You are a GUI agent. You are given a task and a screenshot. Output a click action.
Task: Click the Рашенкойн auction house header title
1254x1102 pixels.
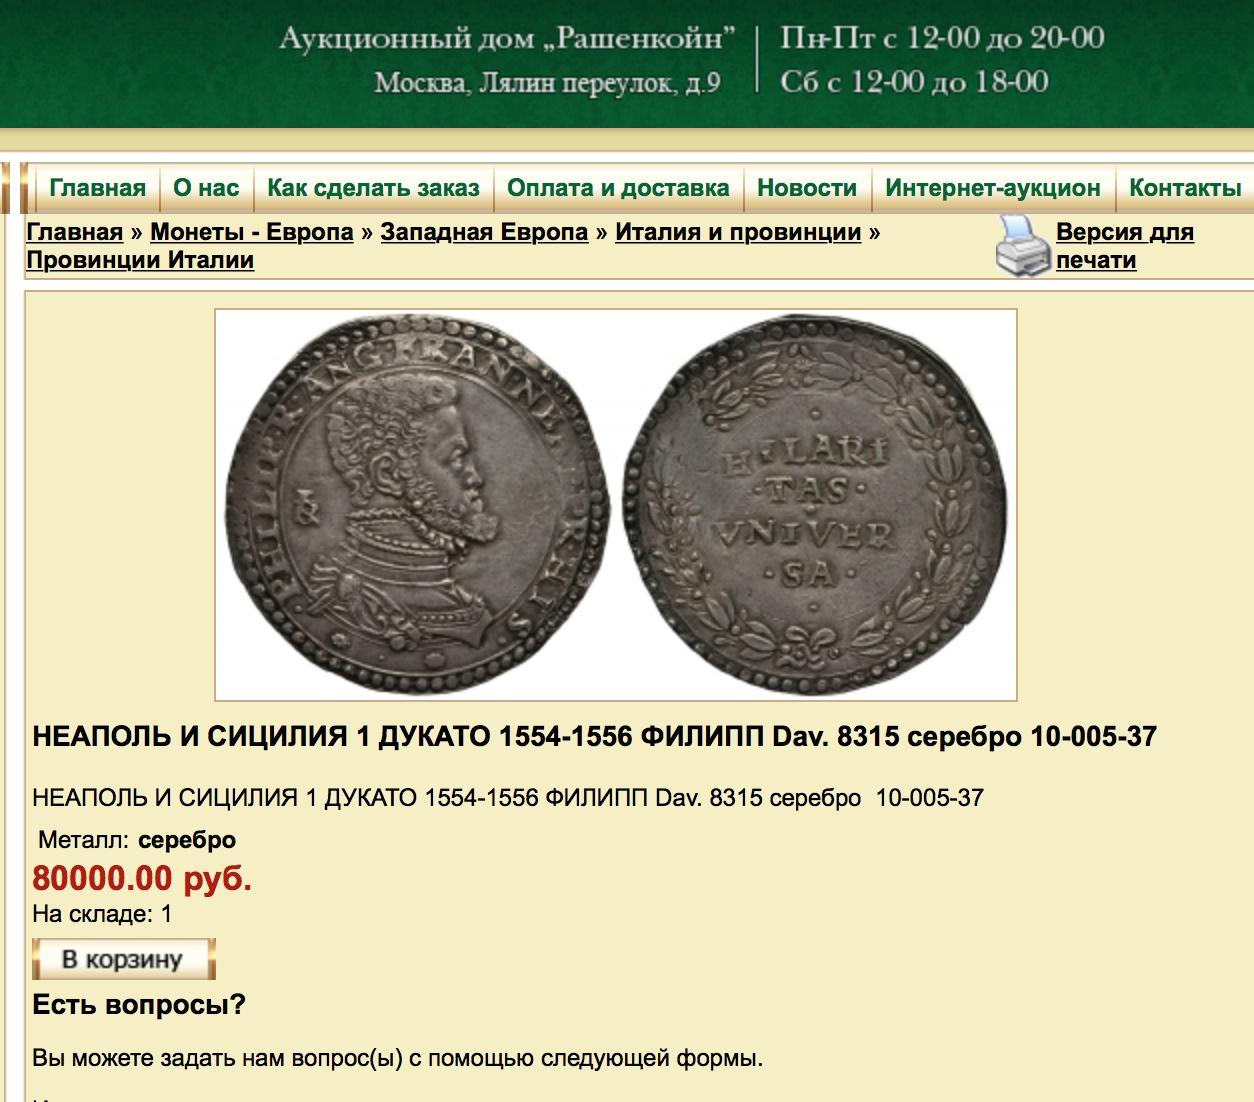pos(507,40)
